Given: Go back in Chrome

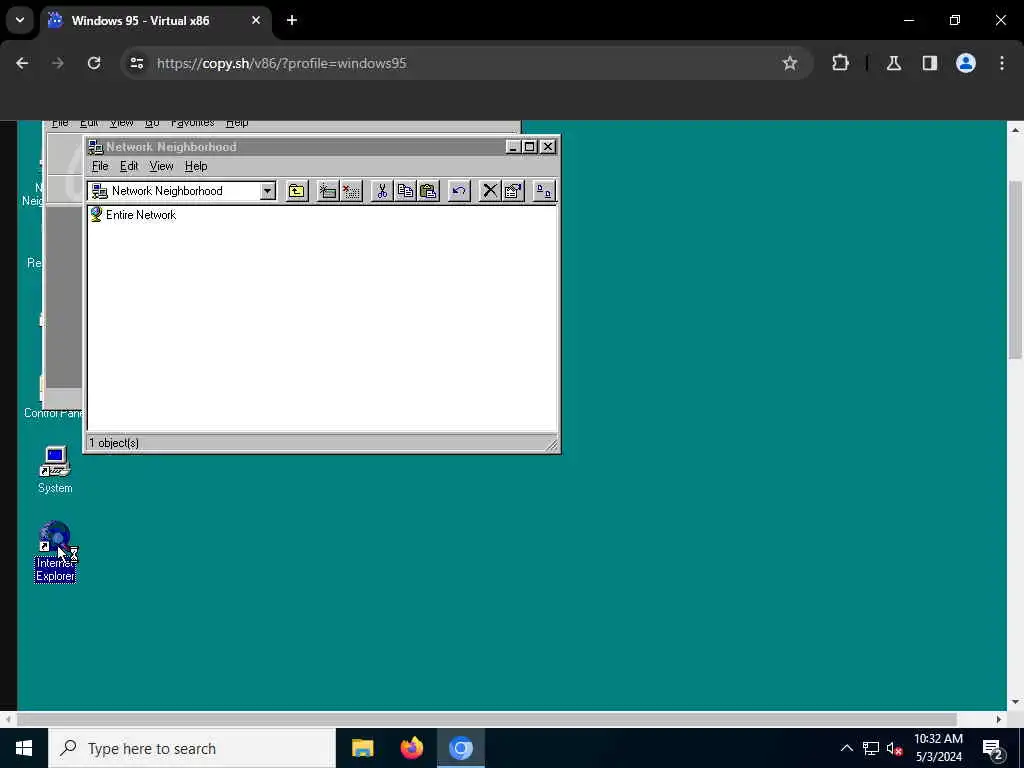Looking at the screenshot, I should [22, 63].
